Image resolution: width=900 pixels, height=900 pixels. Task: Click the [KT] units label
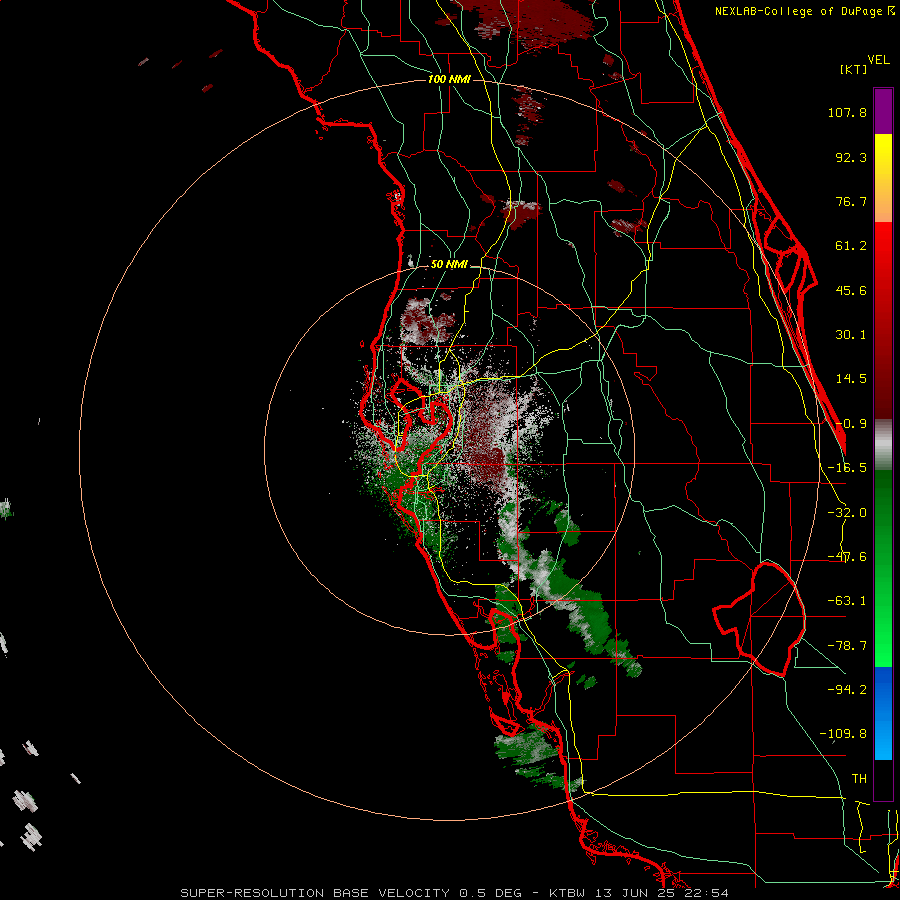[854, 69]
